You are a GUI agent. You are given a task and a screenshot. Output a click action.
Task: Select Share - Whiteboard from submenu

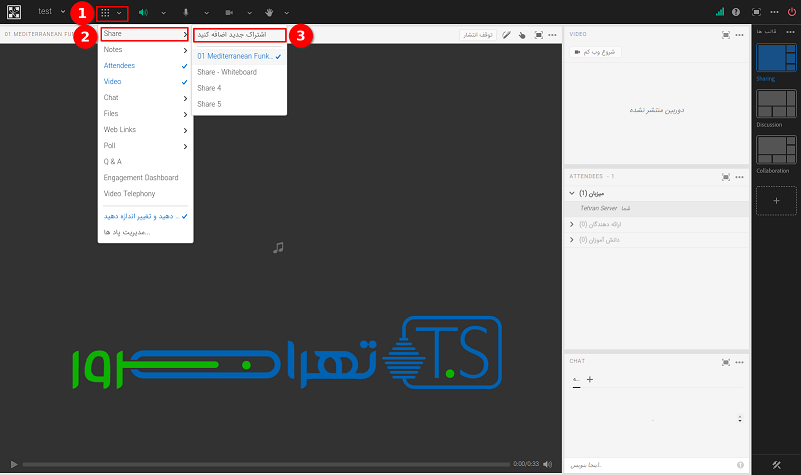[227, 72]
